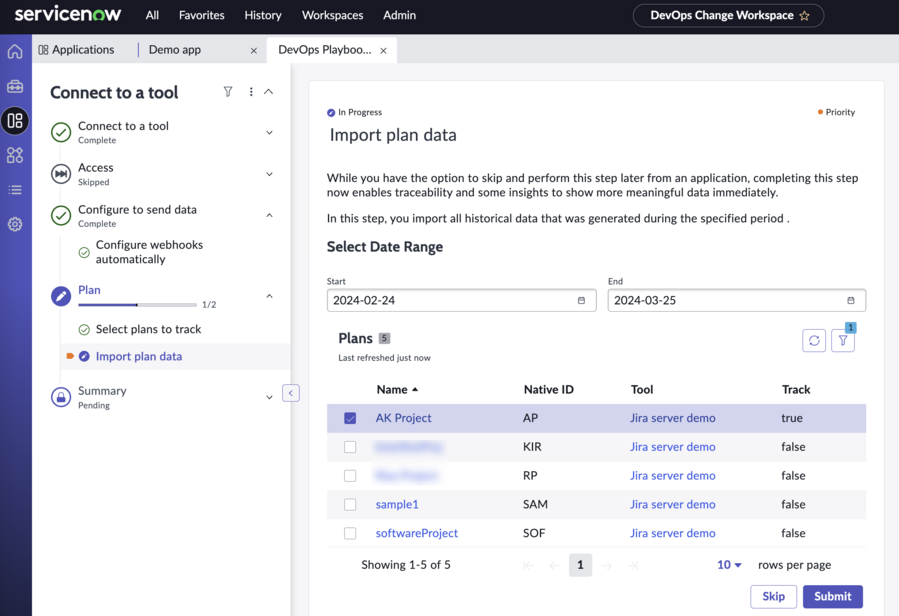This screenshot has height=616, width=899.
Task: Open the All menu
Action: click(152, 15)
